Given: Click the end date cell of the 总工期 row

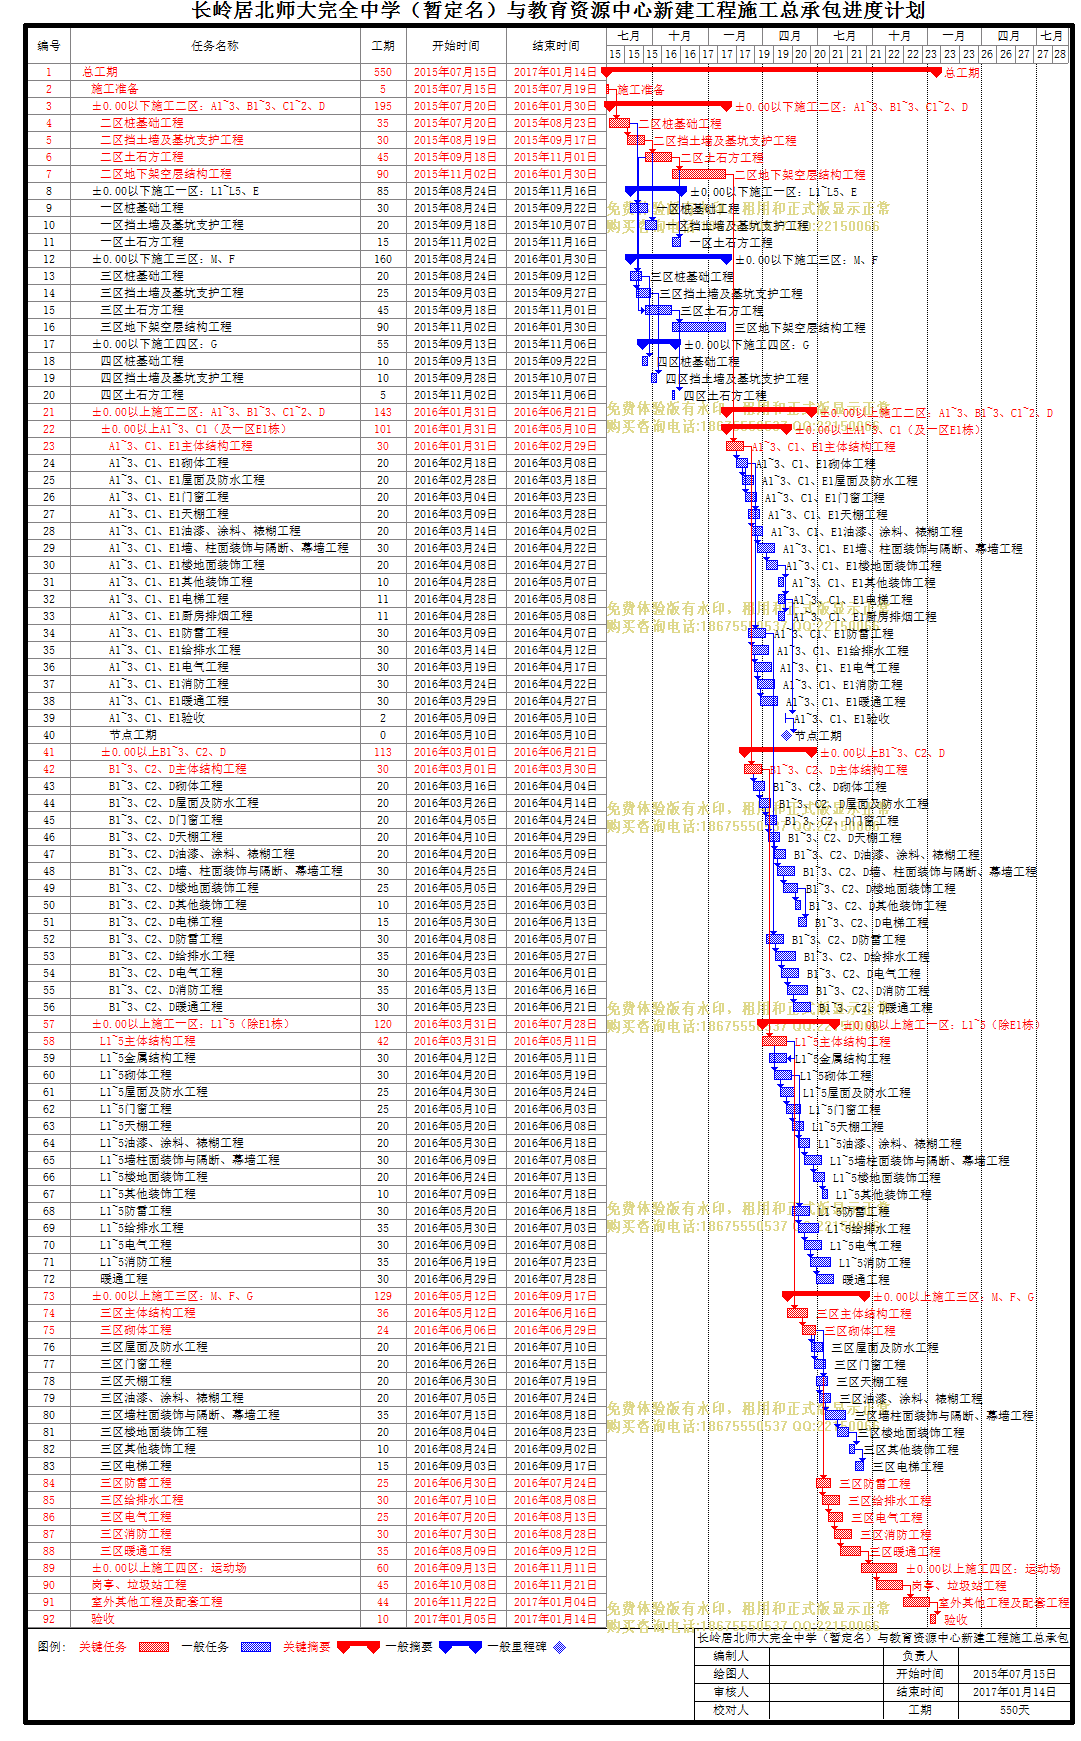Looking at the screenshot, I should 555,72.
